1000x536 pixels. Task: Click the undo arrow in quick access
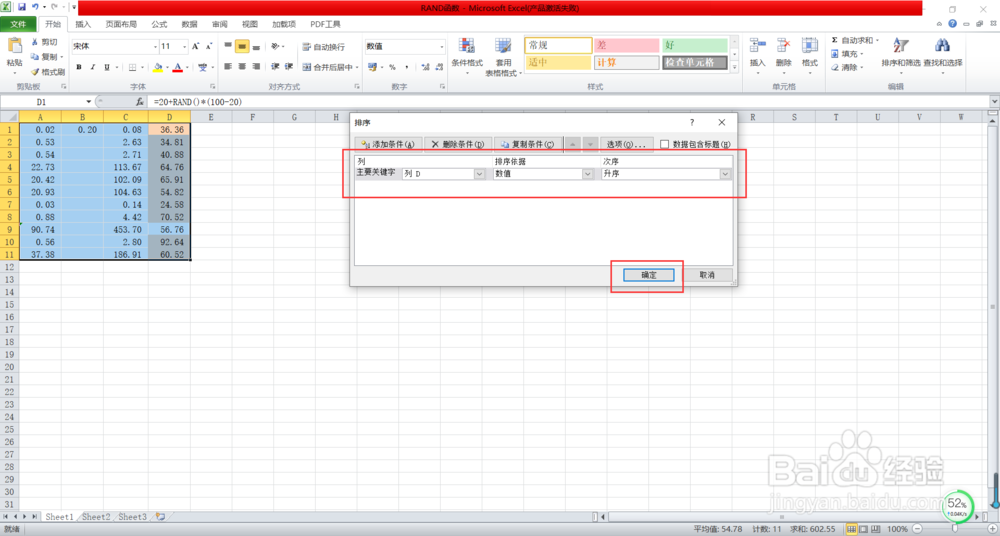(x=35, y=8)
